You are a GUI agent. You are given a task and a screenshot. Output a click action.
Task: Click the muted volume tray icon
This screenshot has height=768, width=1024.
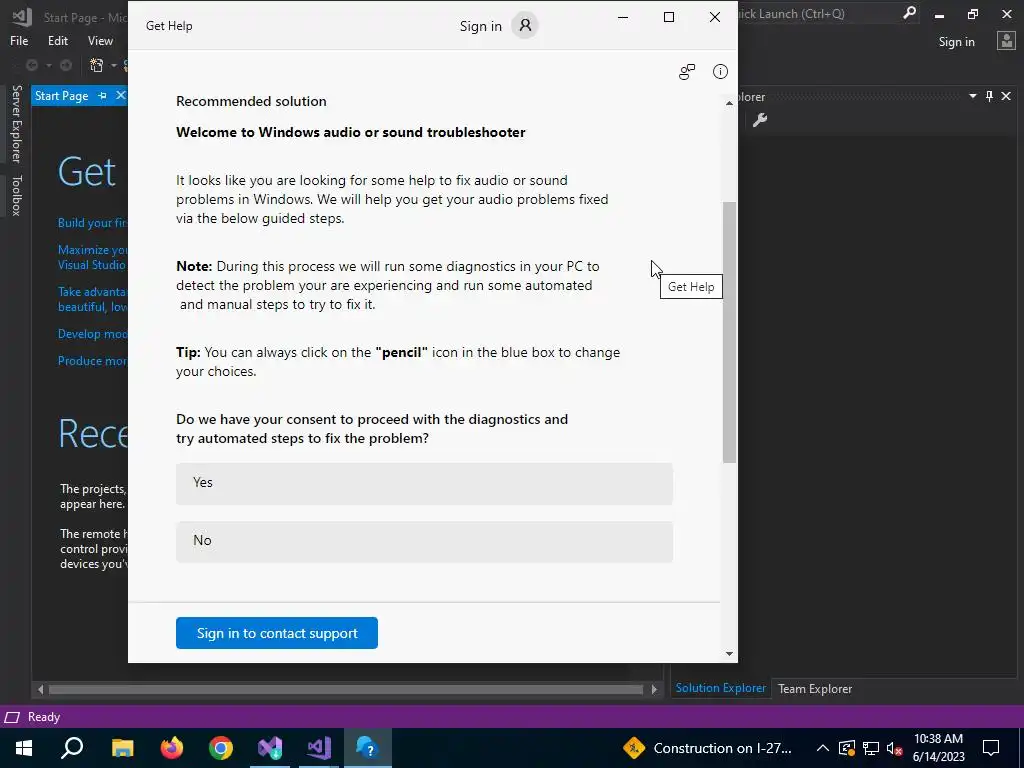894,748
